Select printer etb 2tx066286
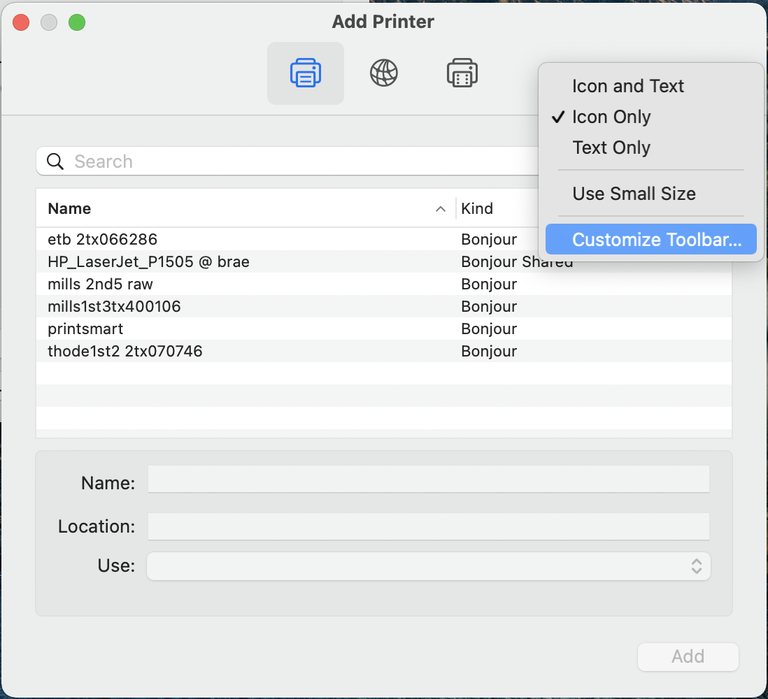 pos(103,240)
